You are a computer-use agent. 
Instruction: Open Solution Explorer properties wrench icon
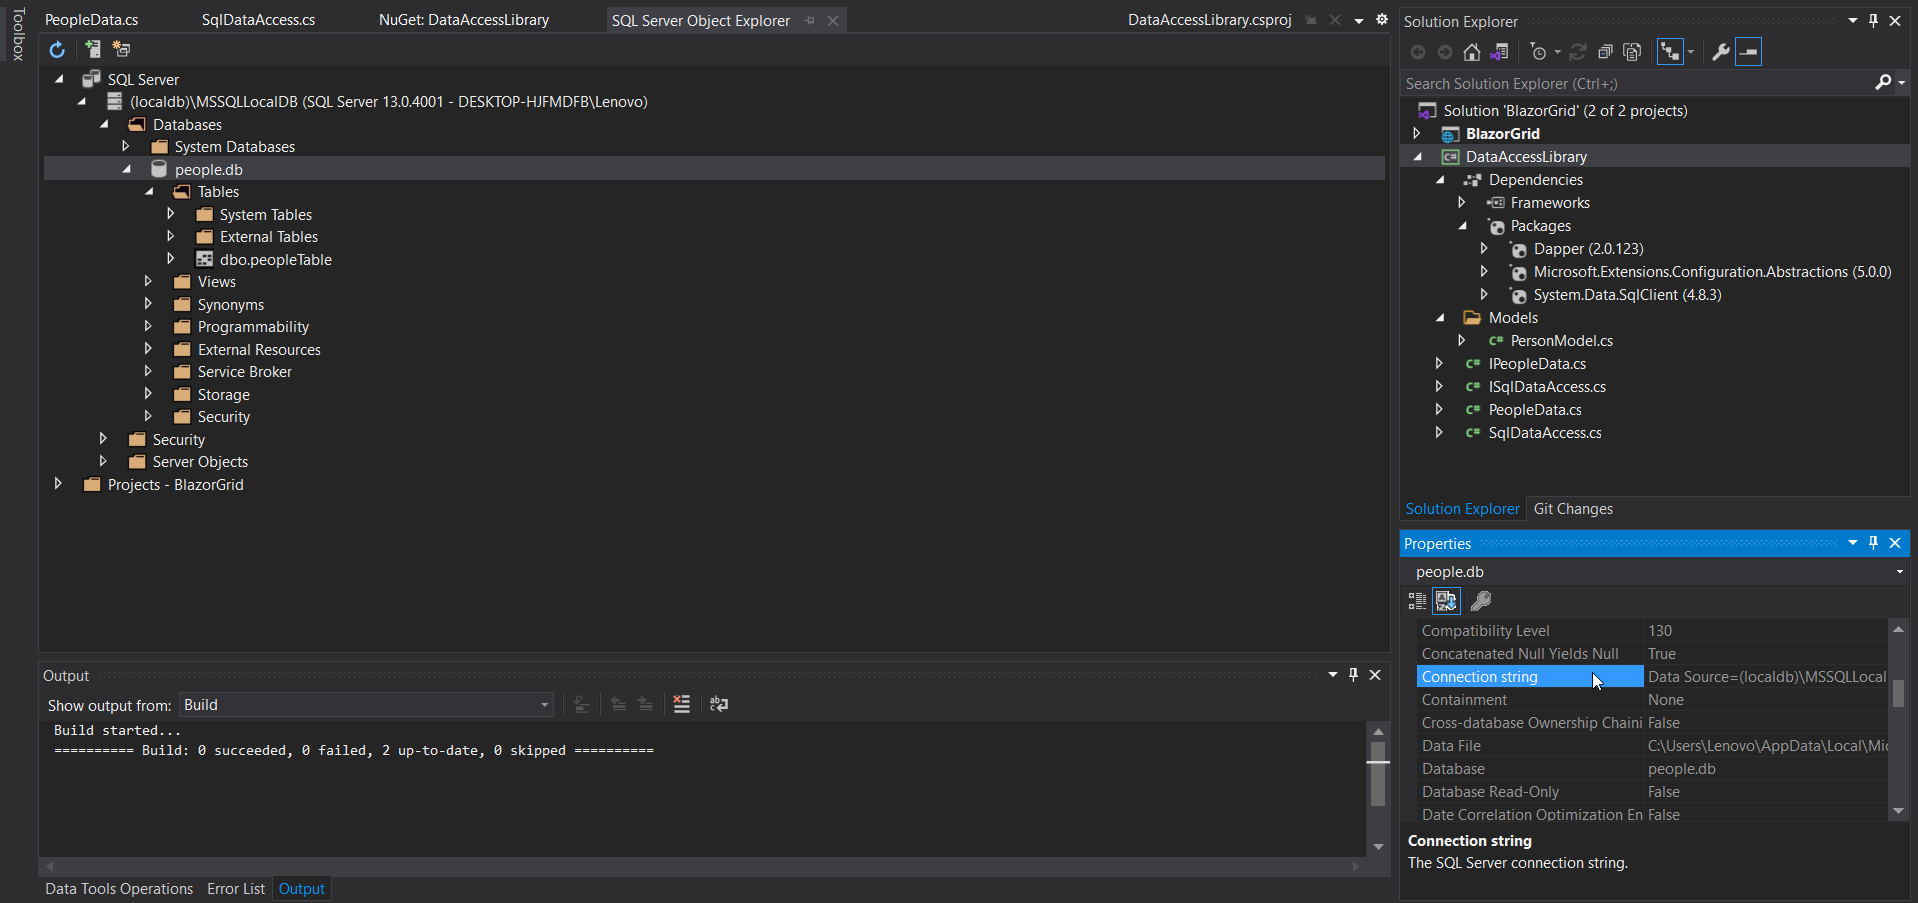pos(1720,52)
